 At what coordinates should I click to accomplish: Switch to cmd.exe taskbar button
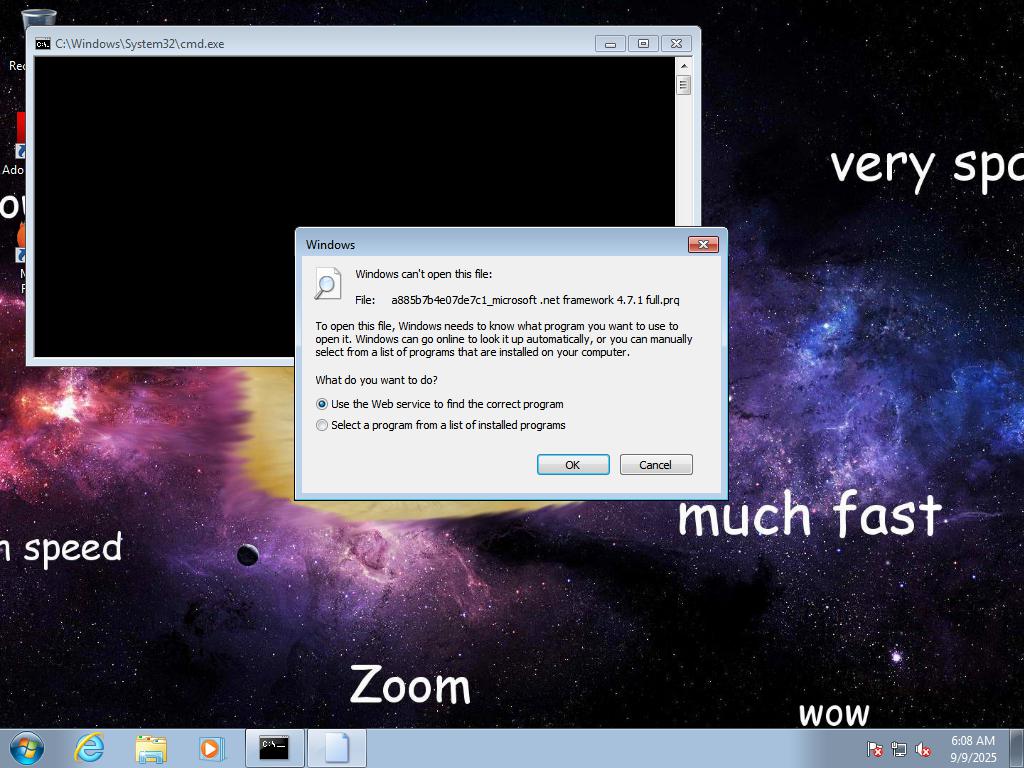click(274, 748)
